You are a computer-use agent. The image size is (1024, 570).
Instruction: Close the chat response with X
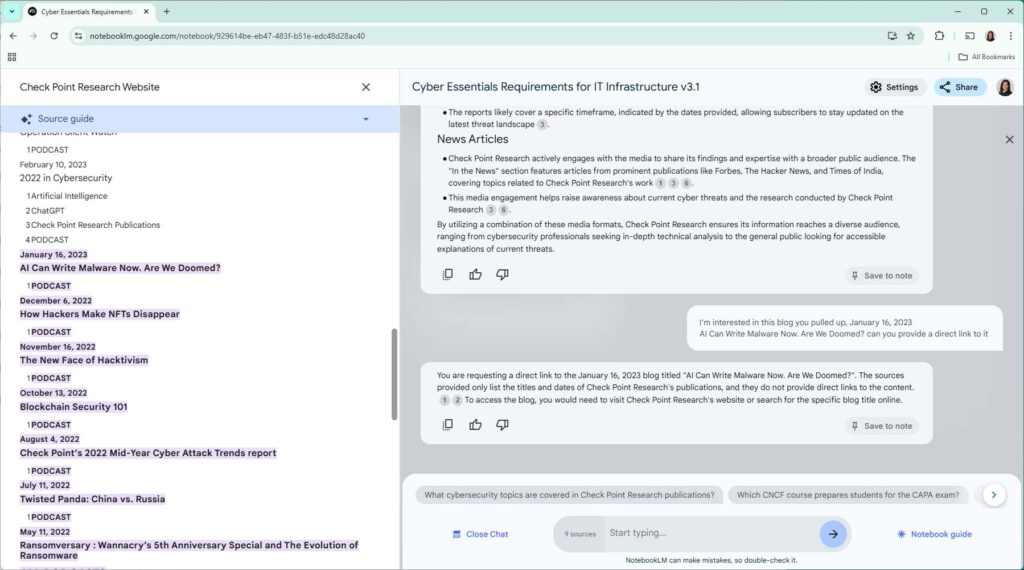pos(1009,139)
